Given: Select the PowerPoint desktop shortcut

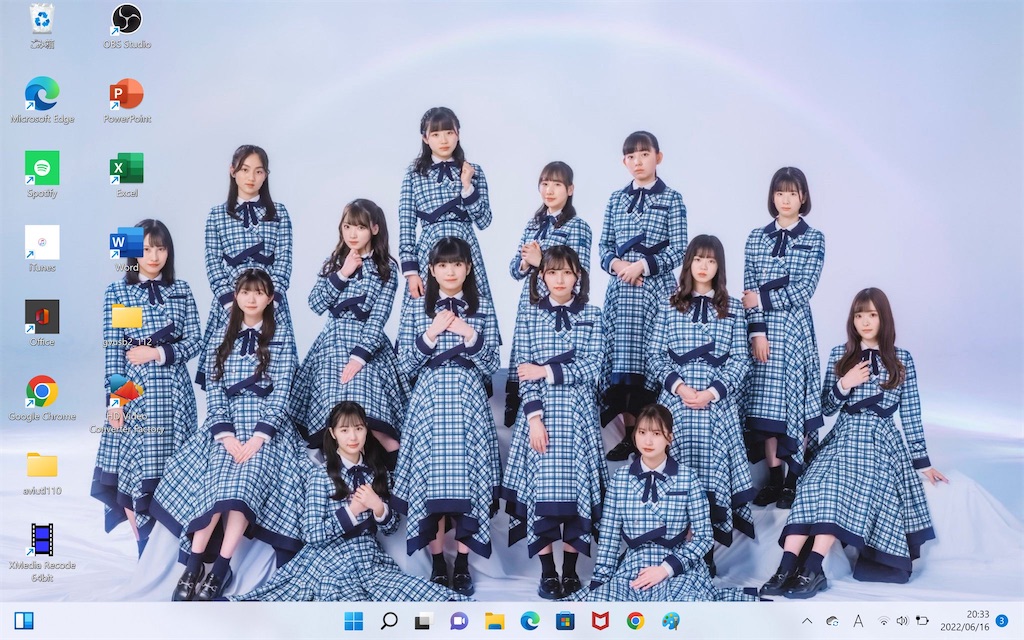Looking at the screenshot, I should tap(127, 101).
